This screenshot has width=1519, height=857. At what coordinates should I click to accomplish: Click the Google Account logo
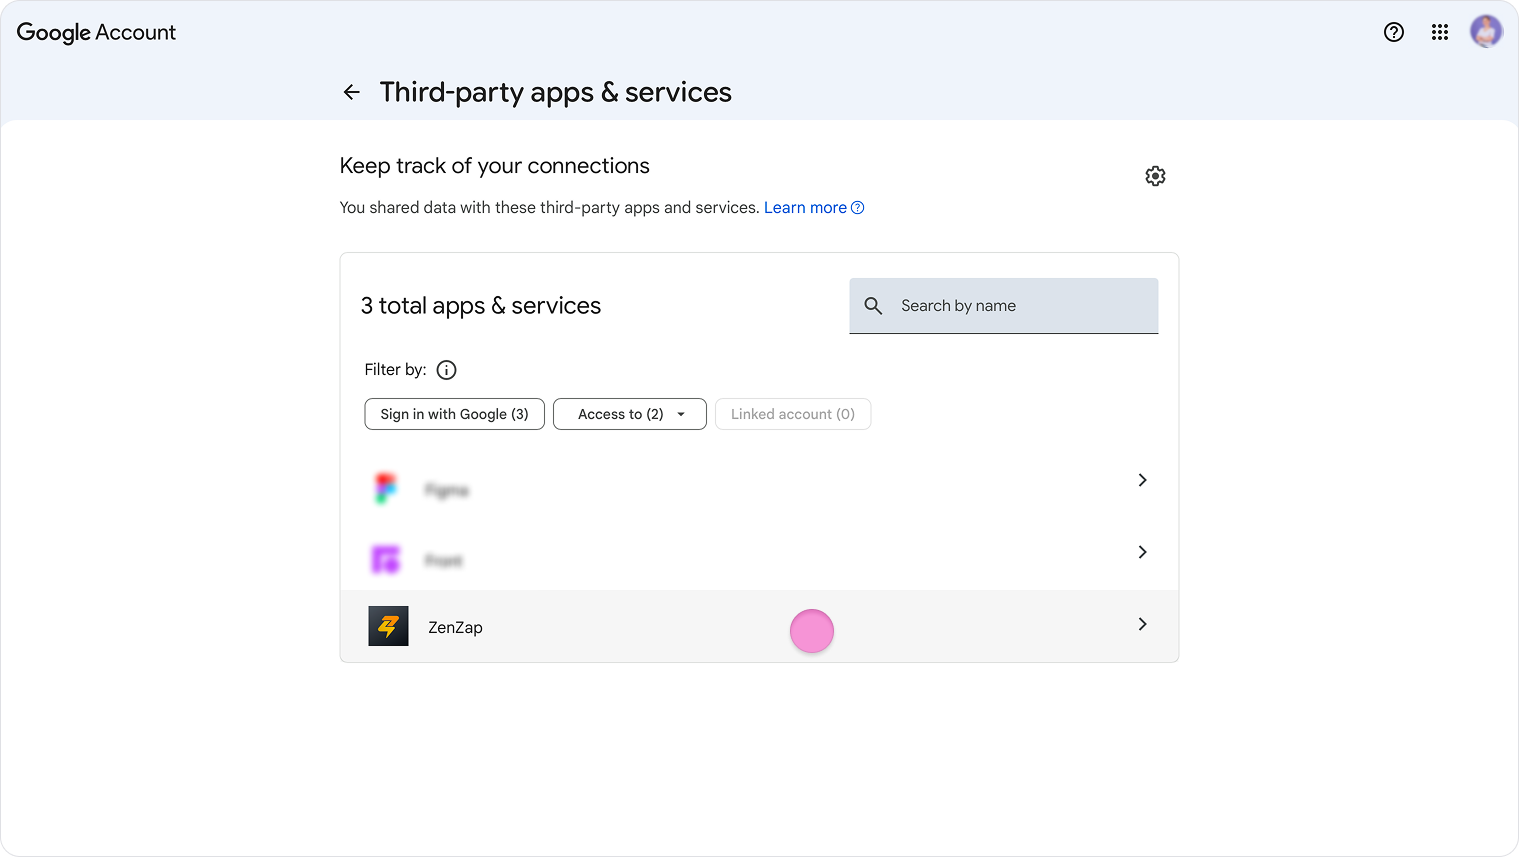click(x=96, y=32)
